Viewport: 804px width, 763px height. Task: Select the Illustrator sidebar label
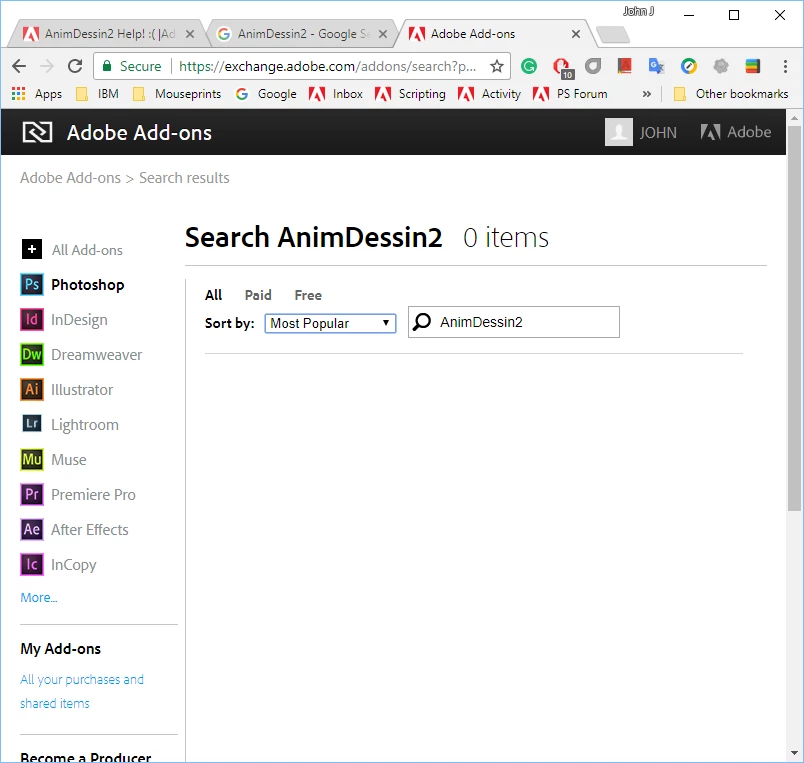82,390
